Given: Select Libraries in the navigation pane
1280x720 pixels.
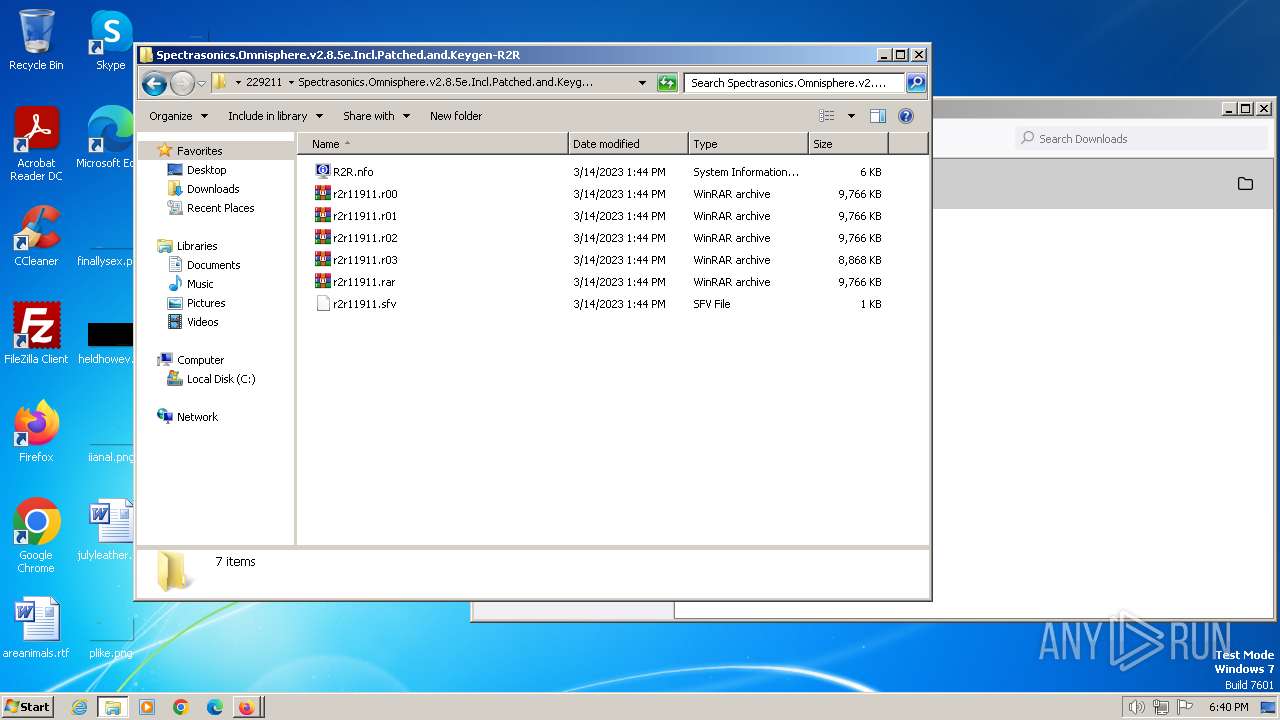Looking at the screenshot, I should tap(197, 246).
